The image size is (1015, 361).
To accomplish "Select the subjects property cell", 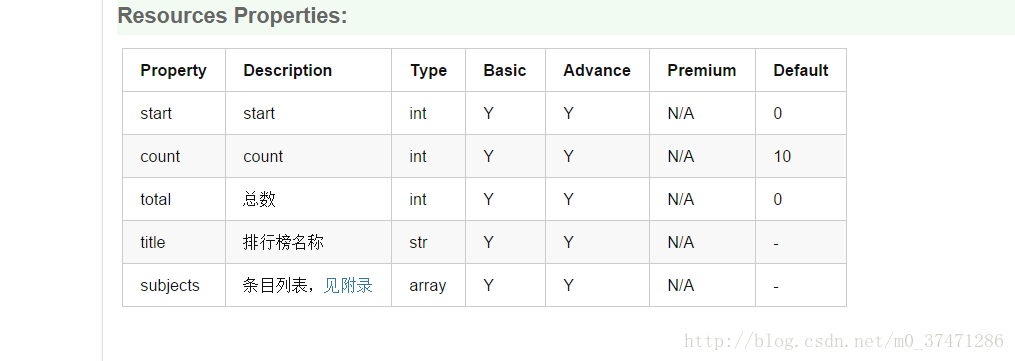I will click(x=174, y=285).
